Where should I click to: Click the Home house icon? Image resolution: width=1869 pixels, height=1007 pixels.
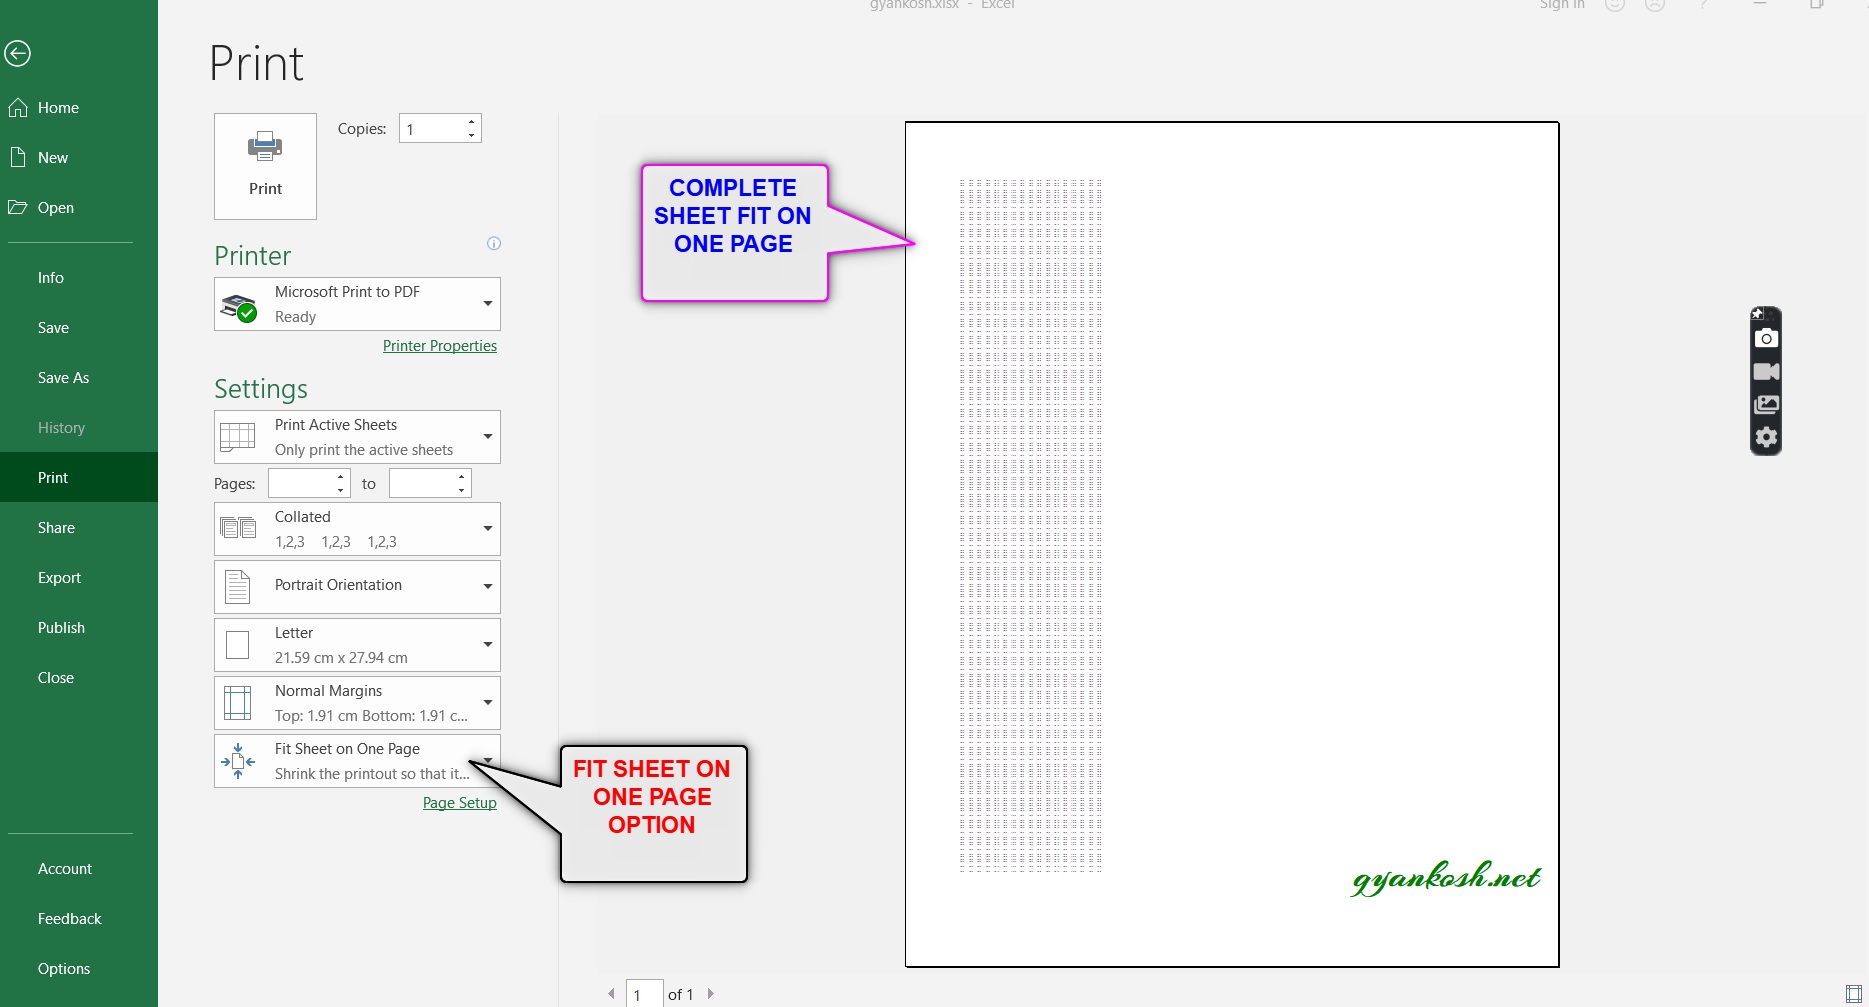[x=17, y=107]
